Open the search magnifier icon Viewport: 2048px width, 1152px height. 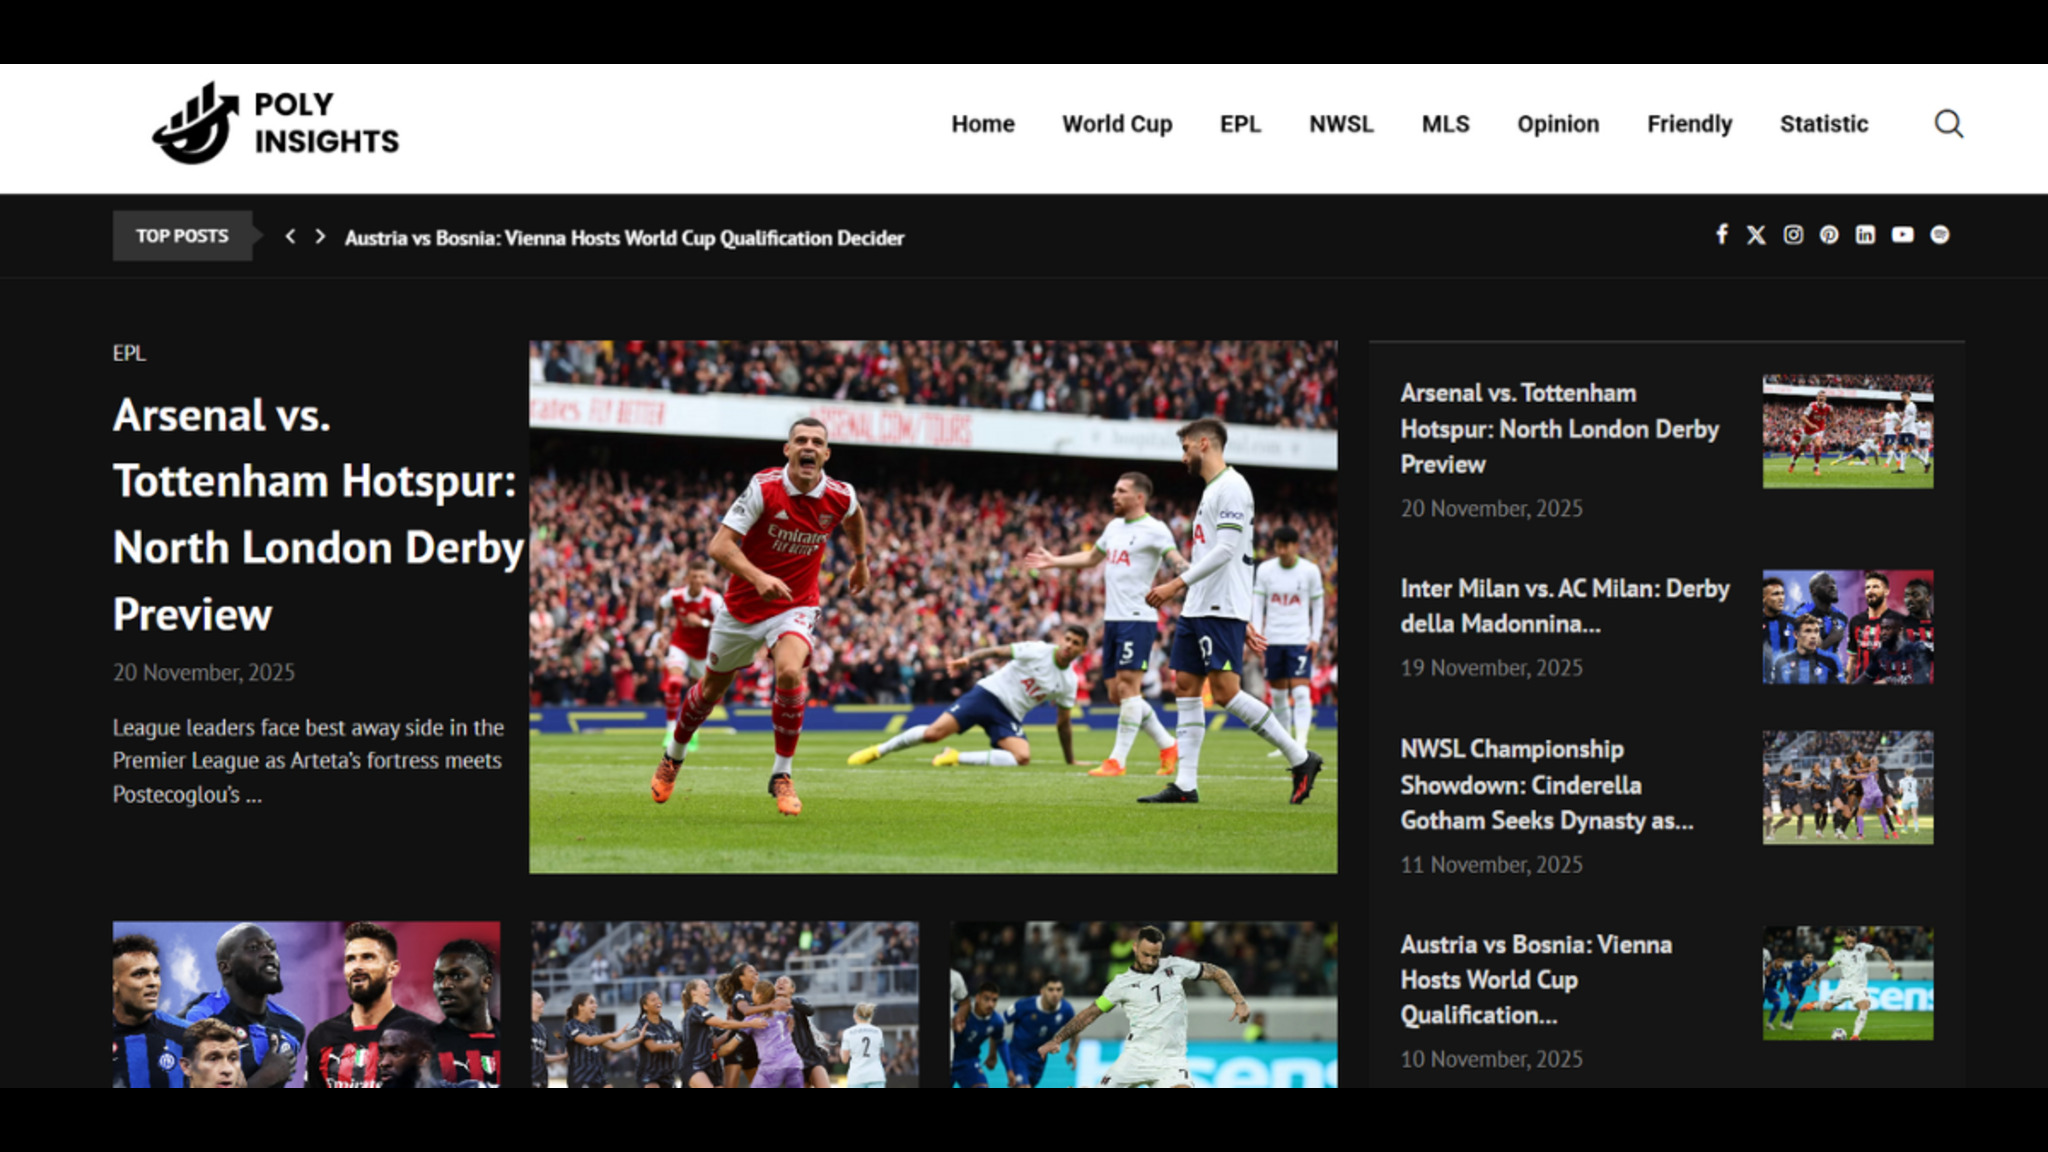coord(1948,124)
